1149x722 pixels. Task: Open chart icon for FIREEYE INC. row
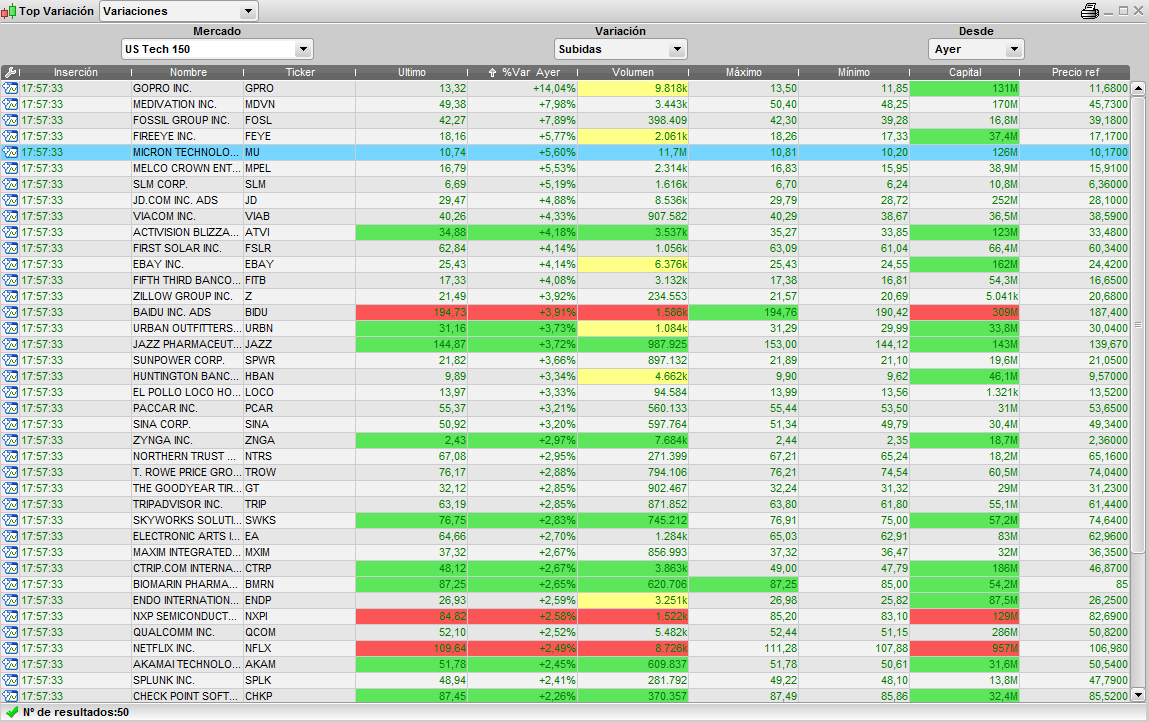(10, 137)
